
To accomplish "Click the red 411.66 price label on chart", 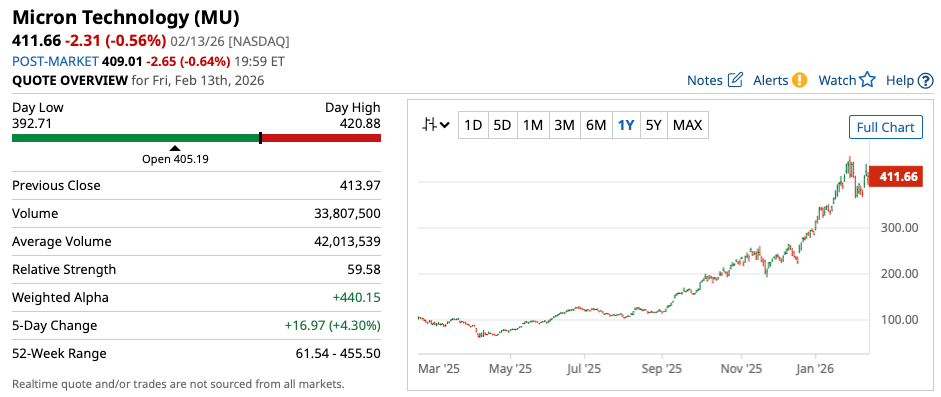I will (x=896, y=177).
